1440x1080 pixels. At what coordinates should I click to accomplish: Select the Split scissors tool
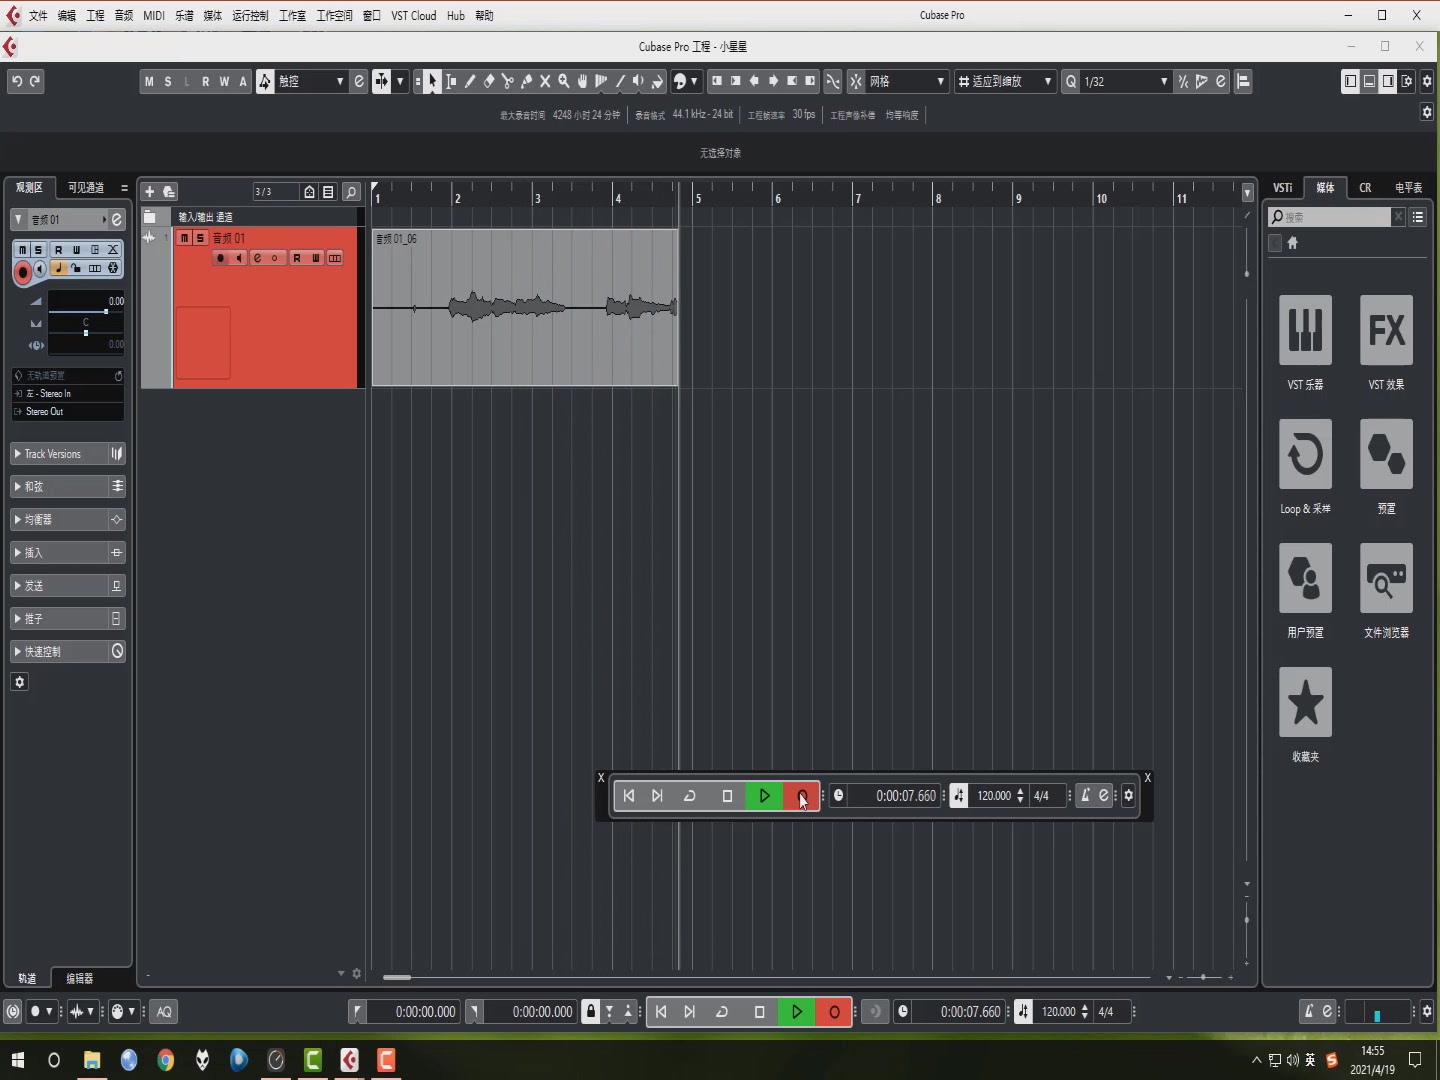point(507,81)
